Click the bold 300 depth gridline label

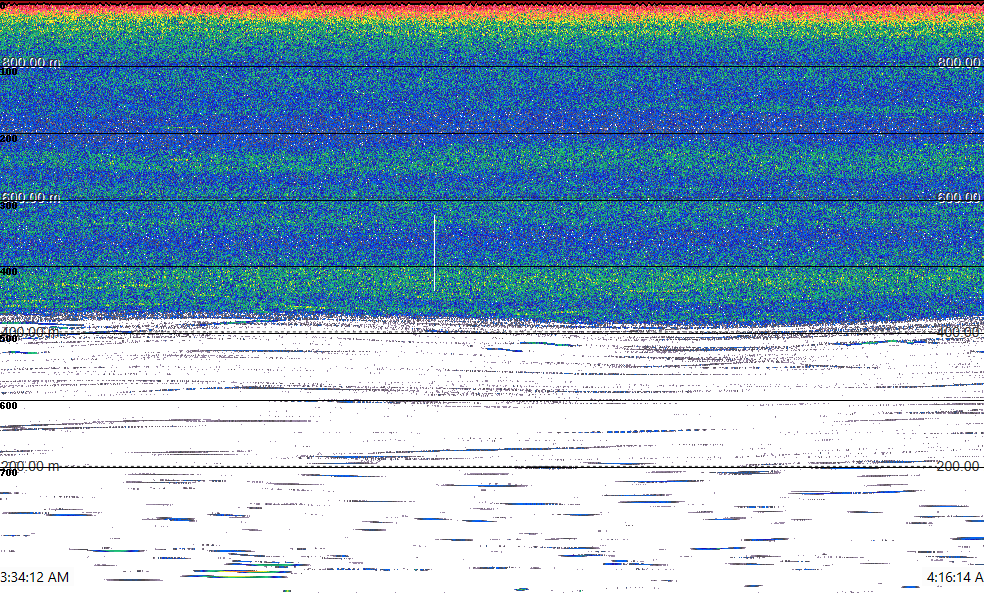pos(9,205)
